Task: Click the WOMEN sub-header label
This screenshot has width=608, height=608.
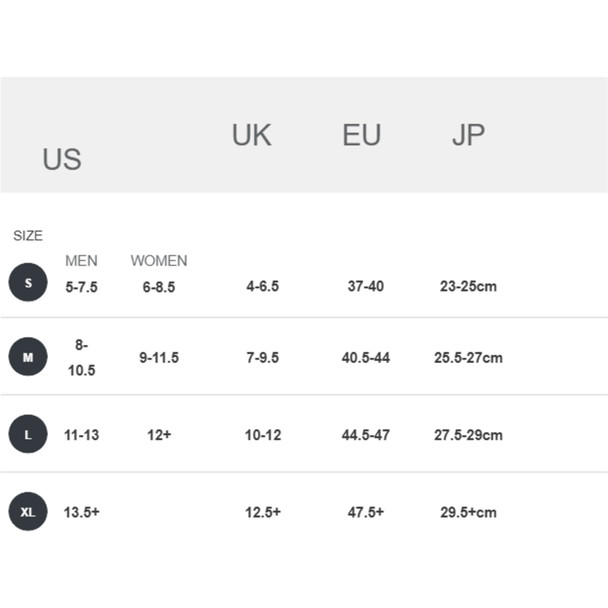Action: (x=159, y=261)
